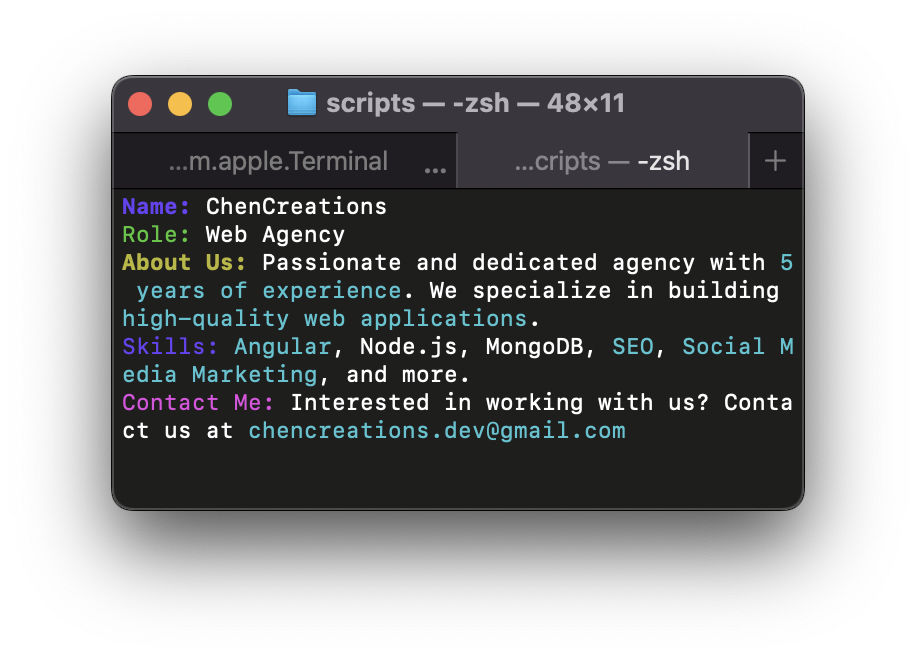Image resolution: width=916 pixels, height=658 pixels.
Task: Click the activity dots on the first tab
Action: (435, 170)
